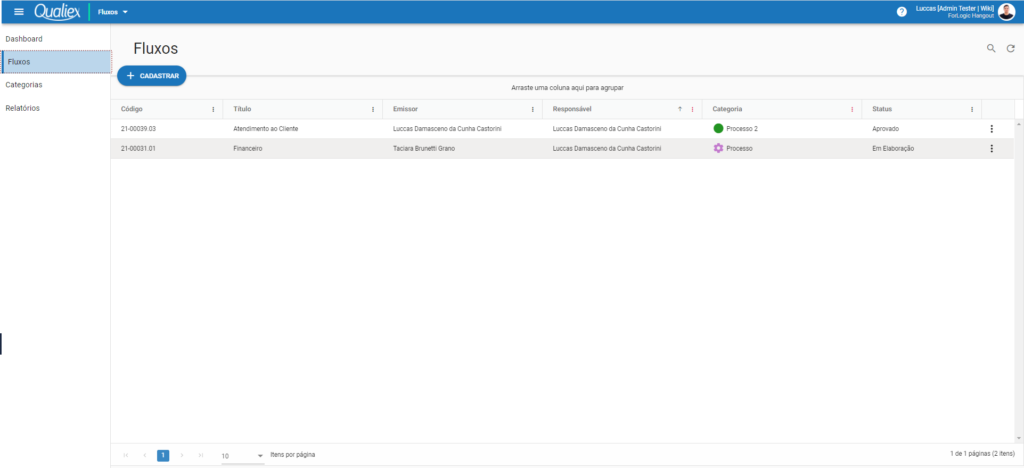Open the hamburger main menu

tap(19, 12)
